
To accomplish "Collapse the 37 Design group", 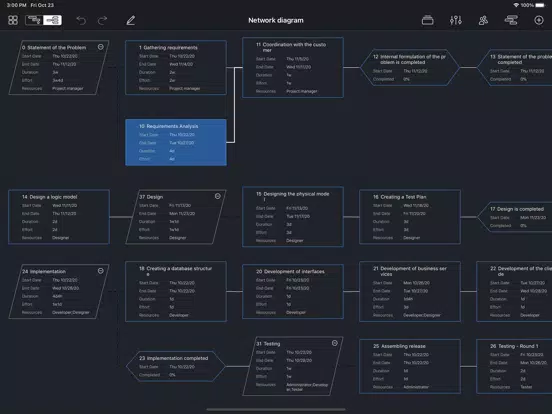I will pos(218,196).
